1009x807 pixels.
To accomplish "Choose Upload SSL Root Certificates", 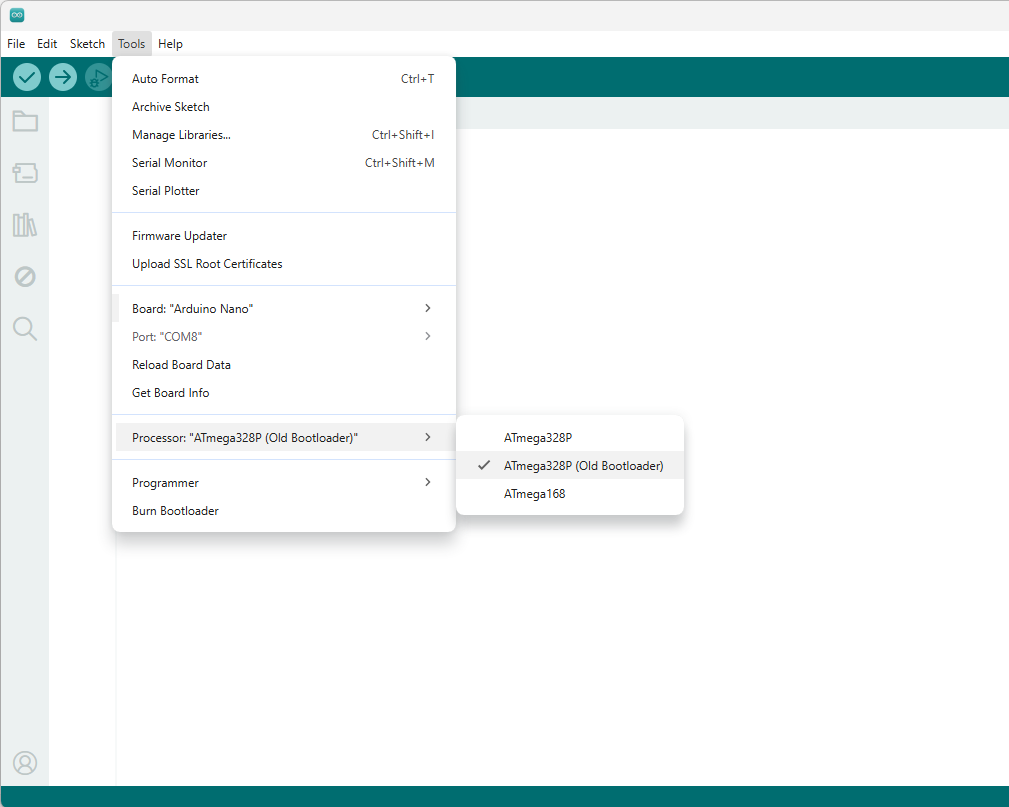I will (284, 264).
